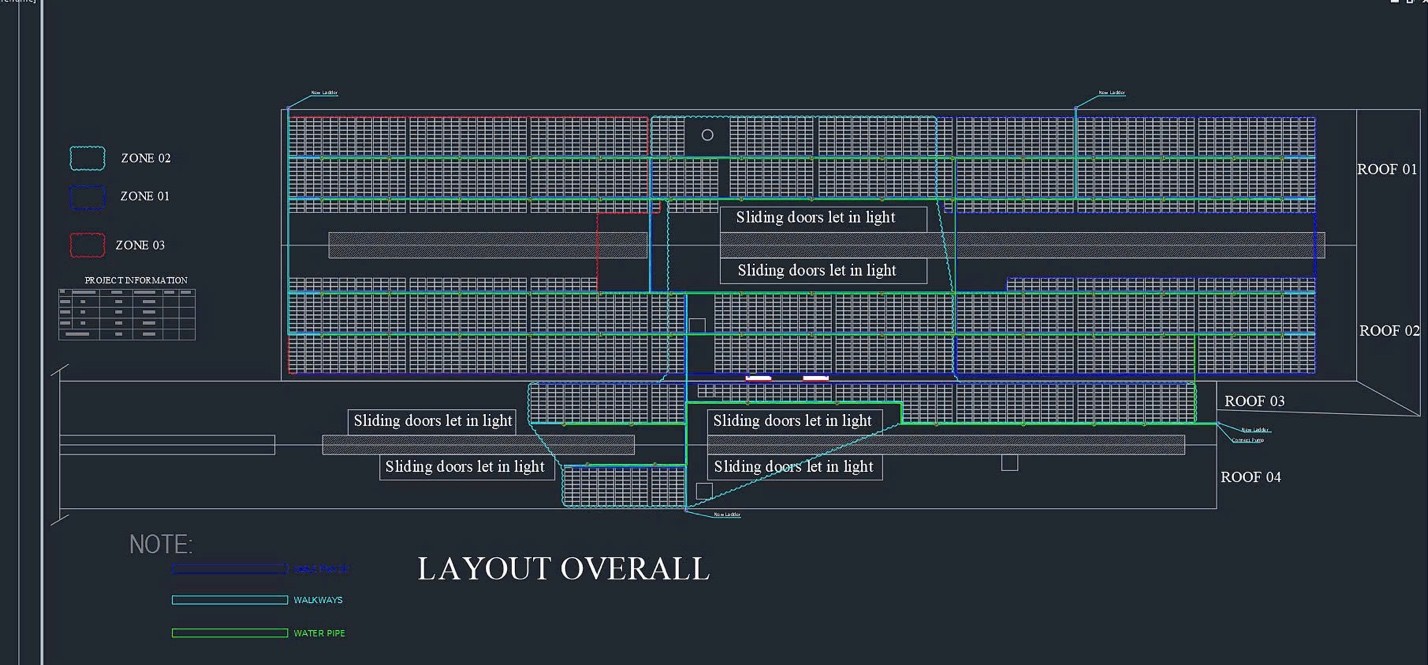Select the circle symbol on Roof 01
The width and height of the screenshot is (1428, 665).
point(708,135)
